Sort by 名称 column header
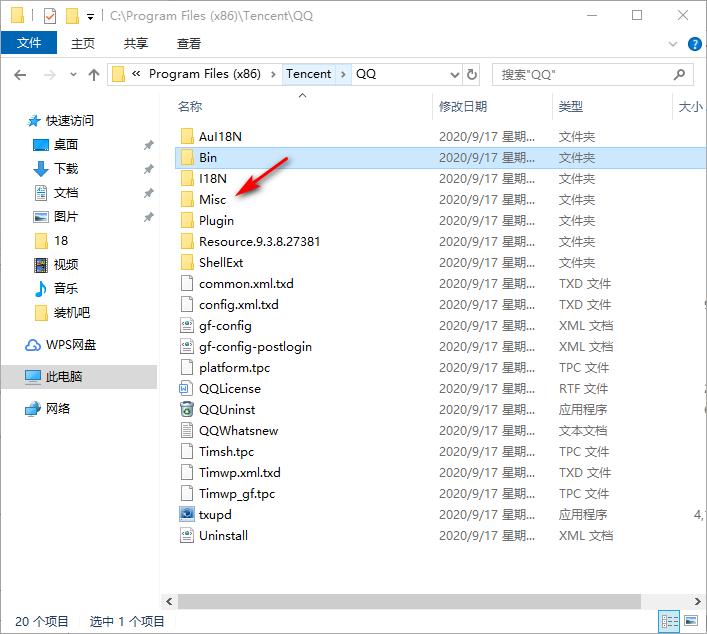The height and width of the screenshot is (634, 707). [190, 106]
